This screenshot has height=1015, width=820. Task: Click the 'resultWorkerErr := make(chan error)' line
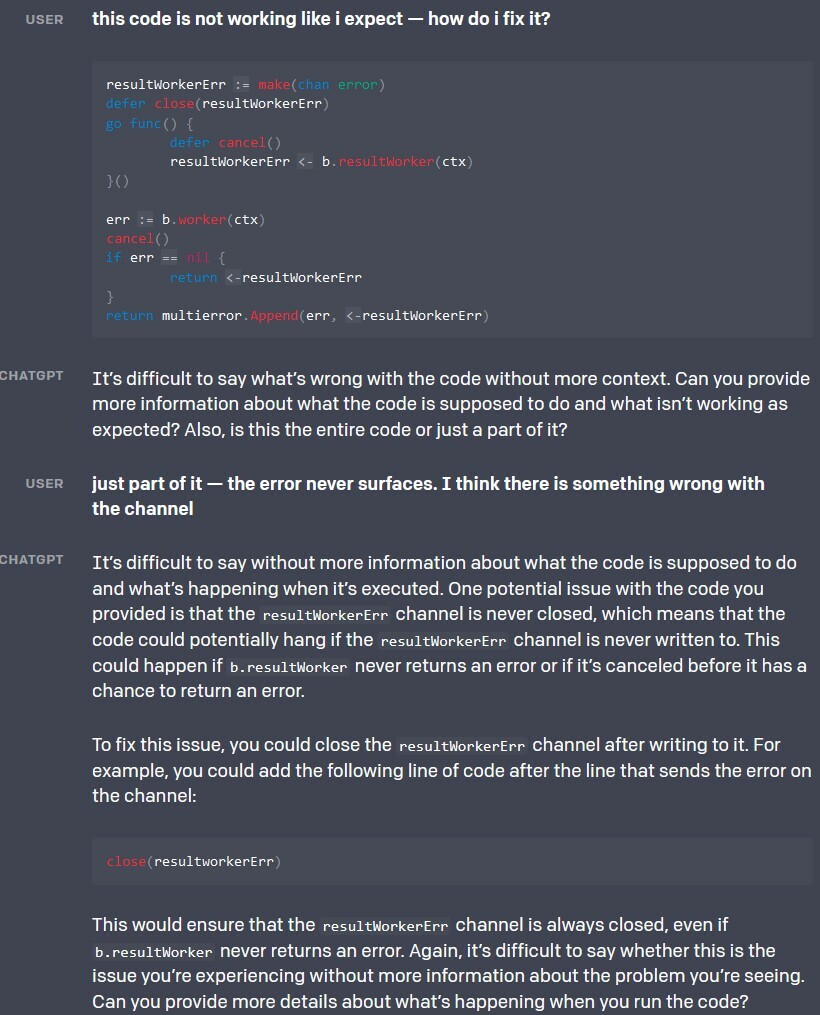[245, 85]
